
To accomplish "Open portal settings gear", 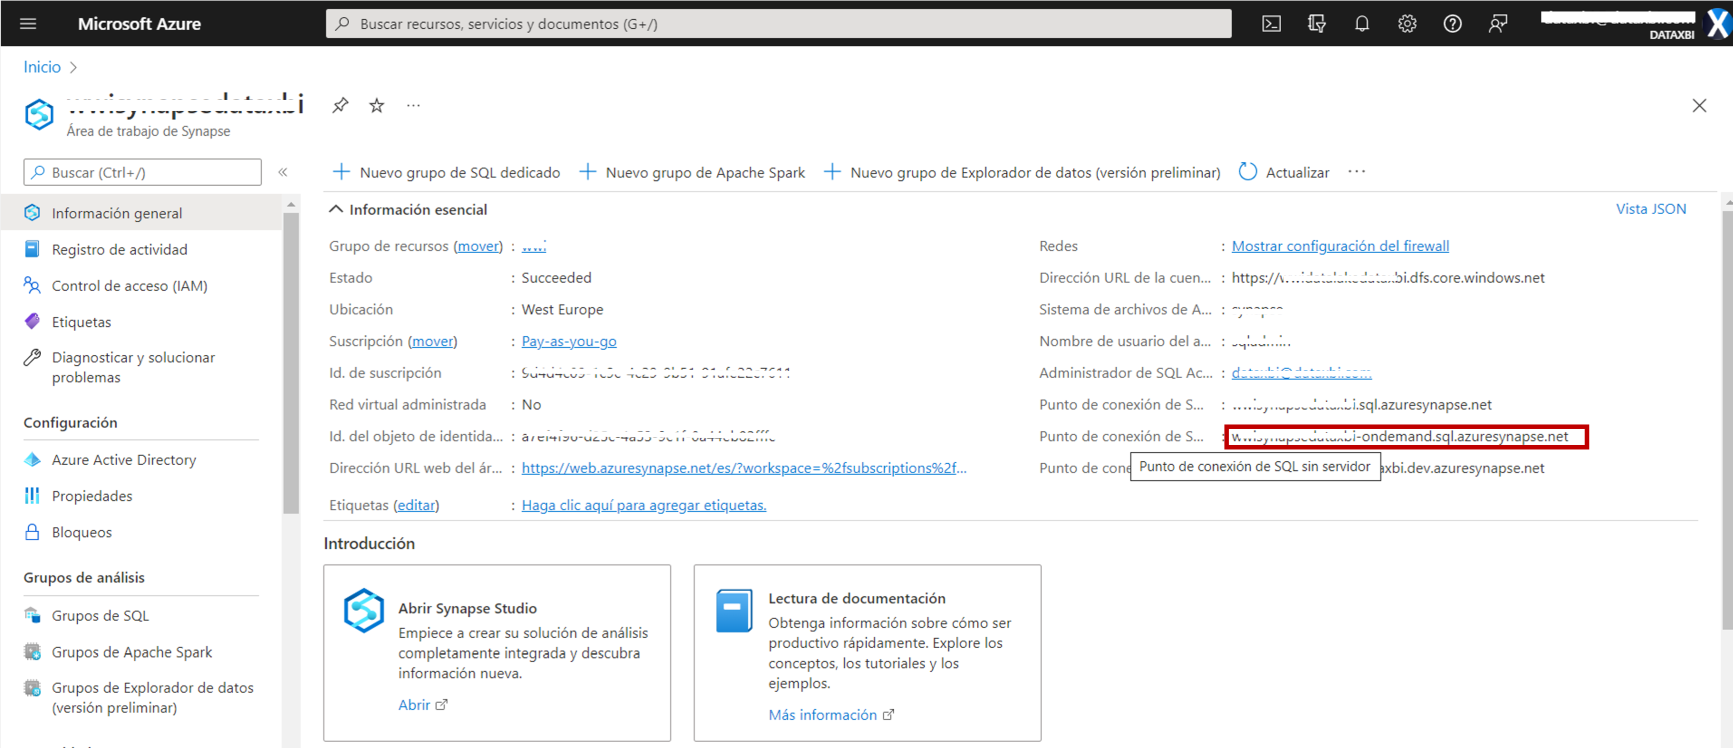I will 1407,23.
